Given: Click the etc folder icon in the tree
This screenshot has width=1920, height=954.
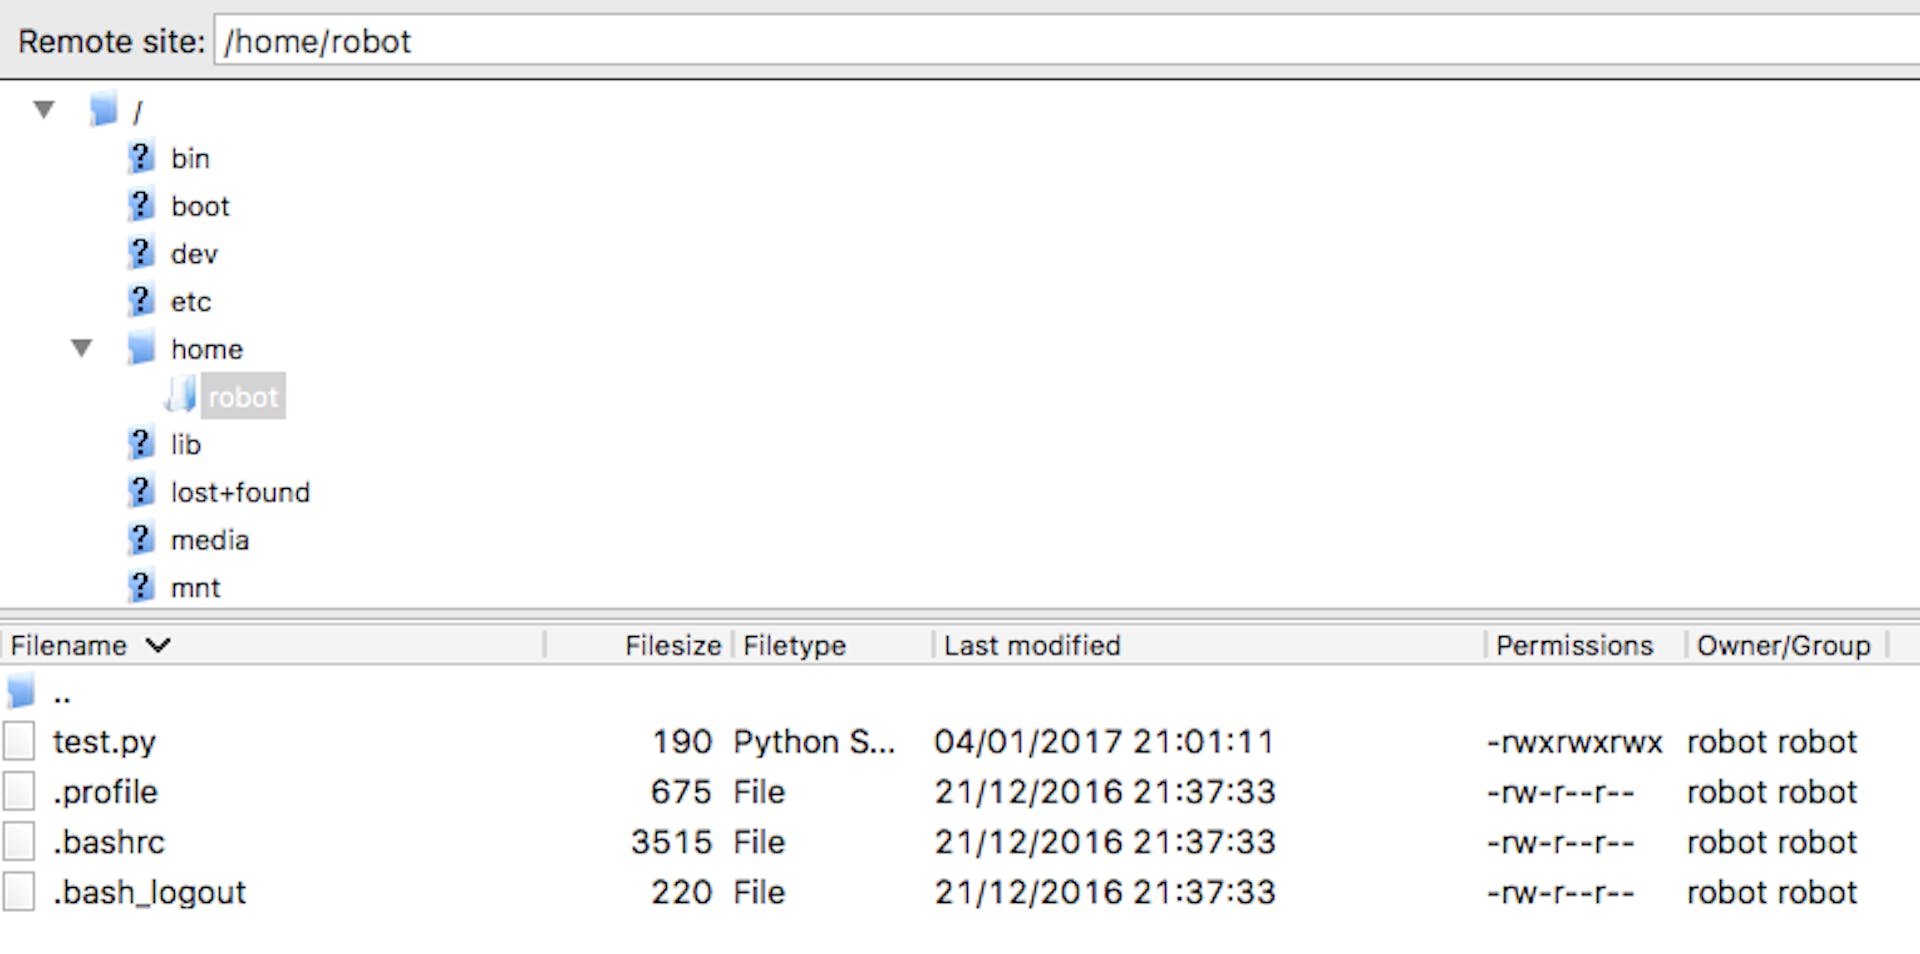Looking at the screenshot, I should (140, 301).
